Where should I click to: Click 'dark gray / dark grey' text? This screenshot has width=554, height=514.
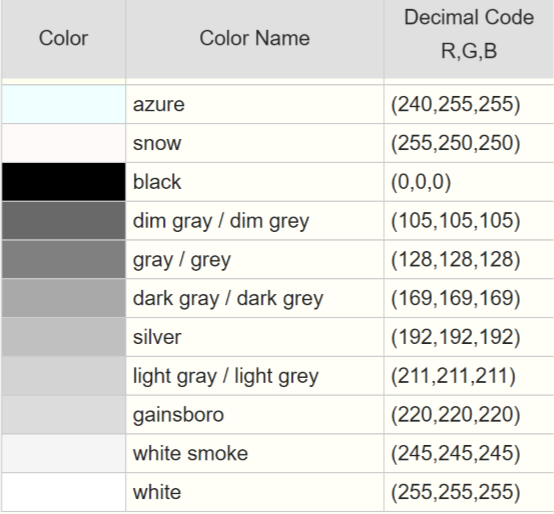228,299
